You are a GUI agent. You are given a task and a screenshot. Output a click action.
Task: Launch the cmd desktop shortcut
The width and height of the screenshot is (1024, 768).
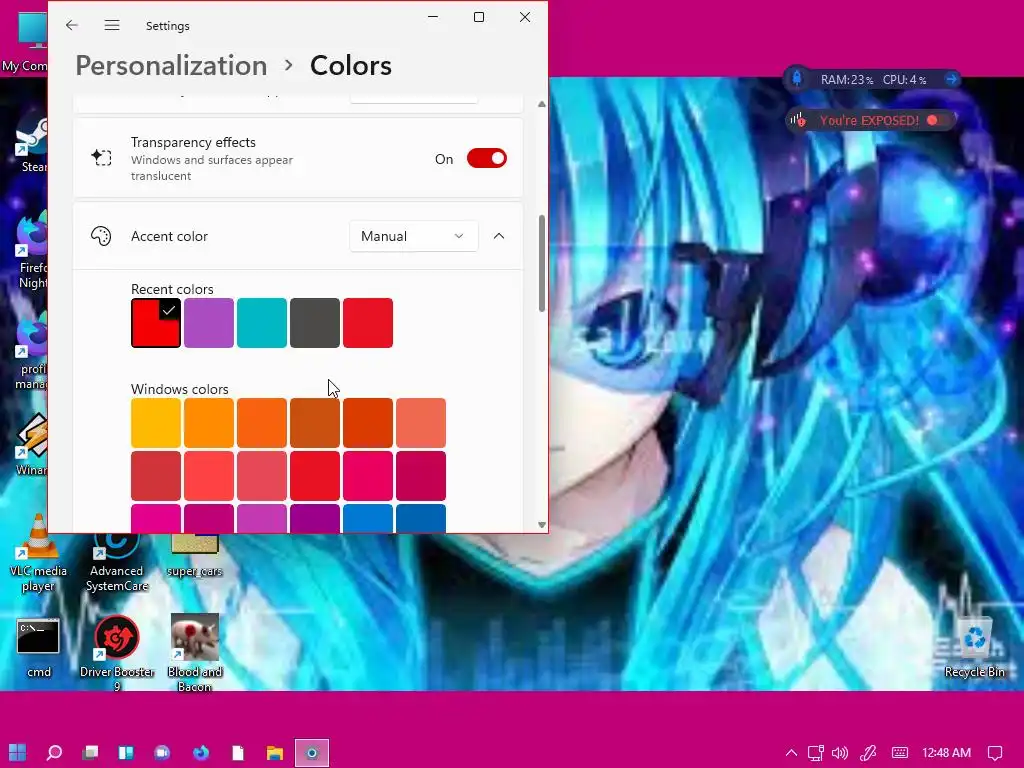[39, 647]
